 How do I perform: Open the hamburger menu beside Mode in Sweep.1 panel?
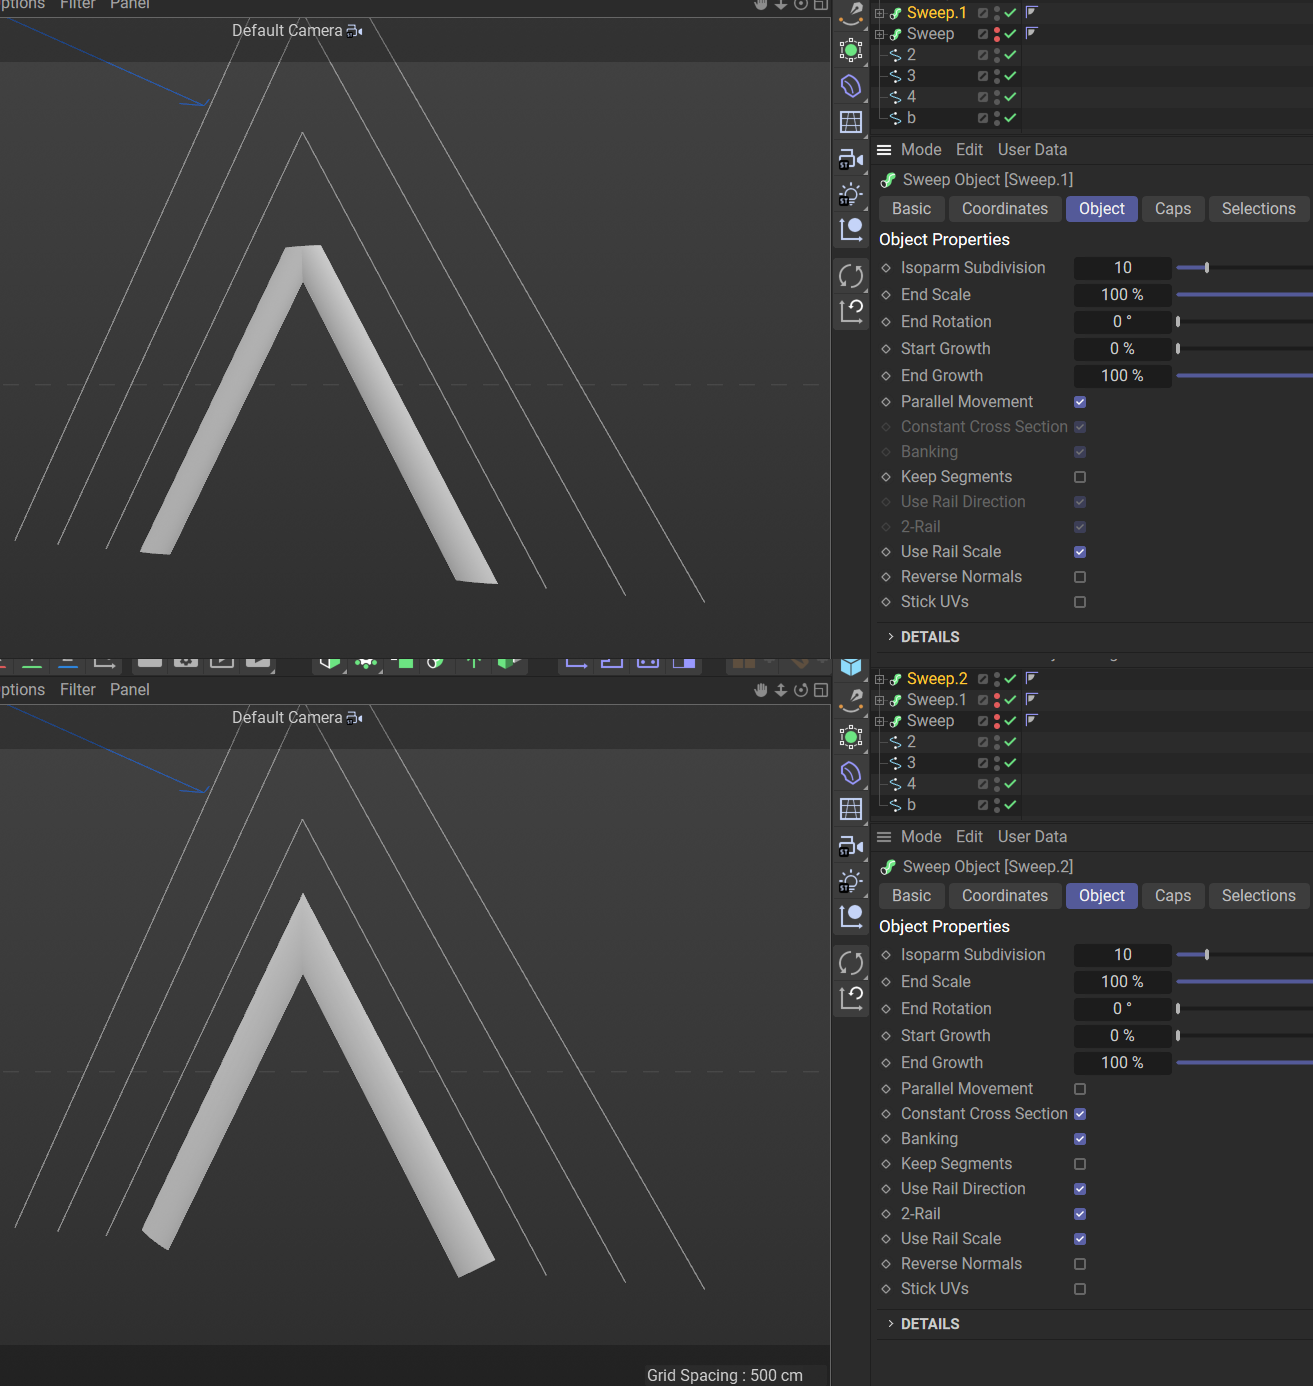(x=884, y=150)
